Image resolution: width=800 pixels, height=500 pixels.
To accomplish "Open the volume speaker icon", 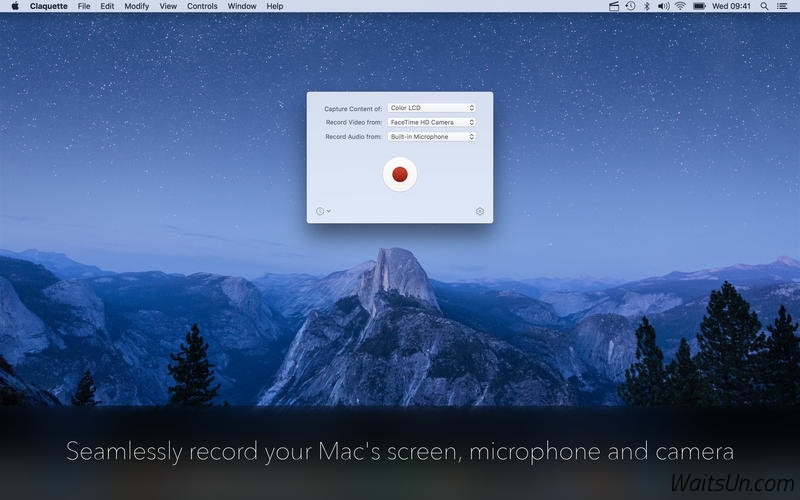I will coord(662,6).
